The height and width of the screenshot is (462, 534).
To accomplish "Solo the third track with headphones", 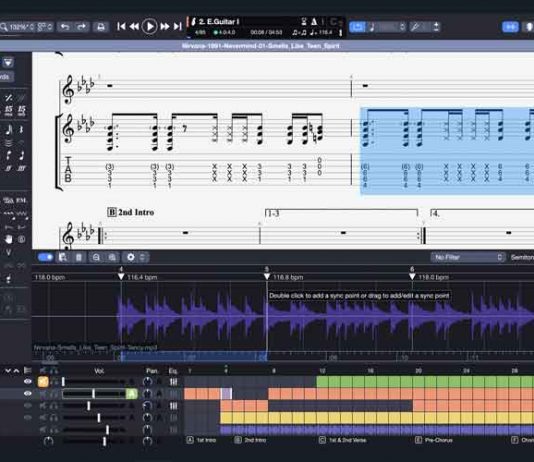I will point(54,406).
